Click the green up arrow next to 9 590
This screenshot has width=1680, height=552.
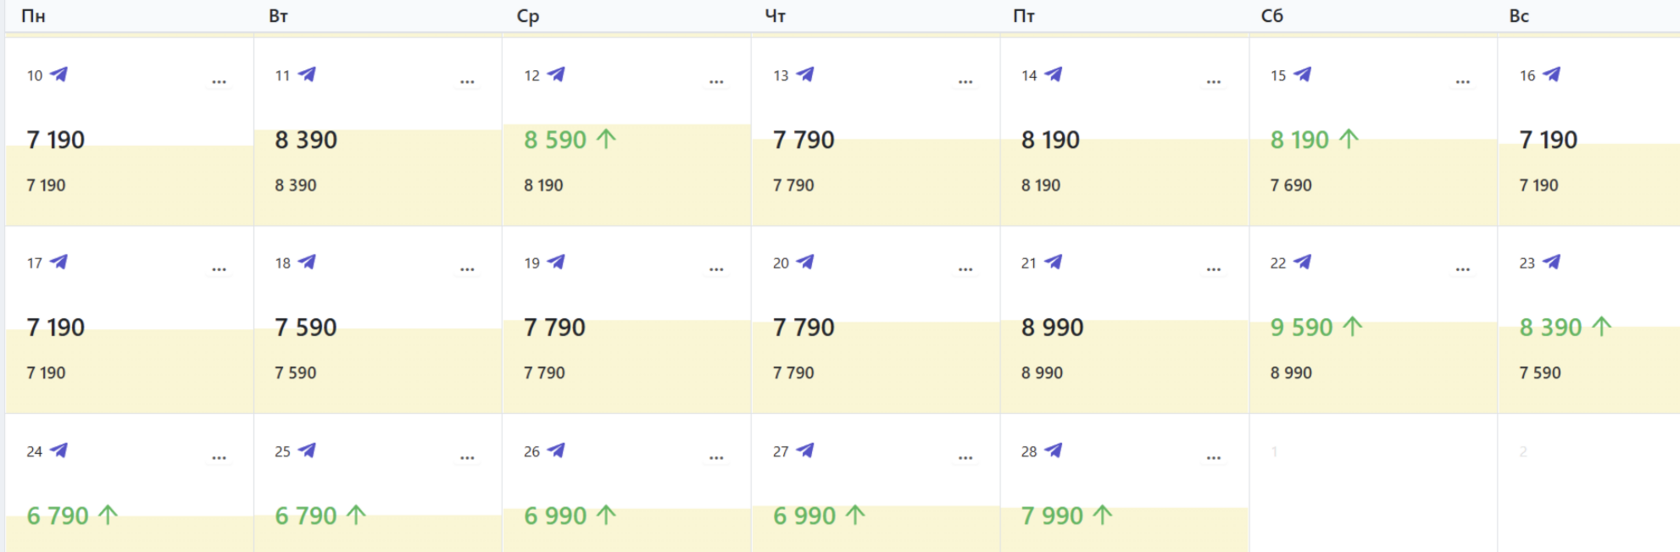(x=1353, y=327)
